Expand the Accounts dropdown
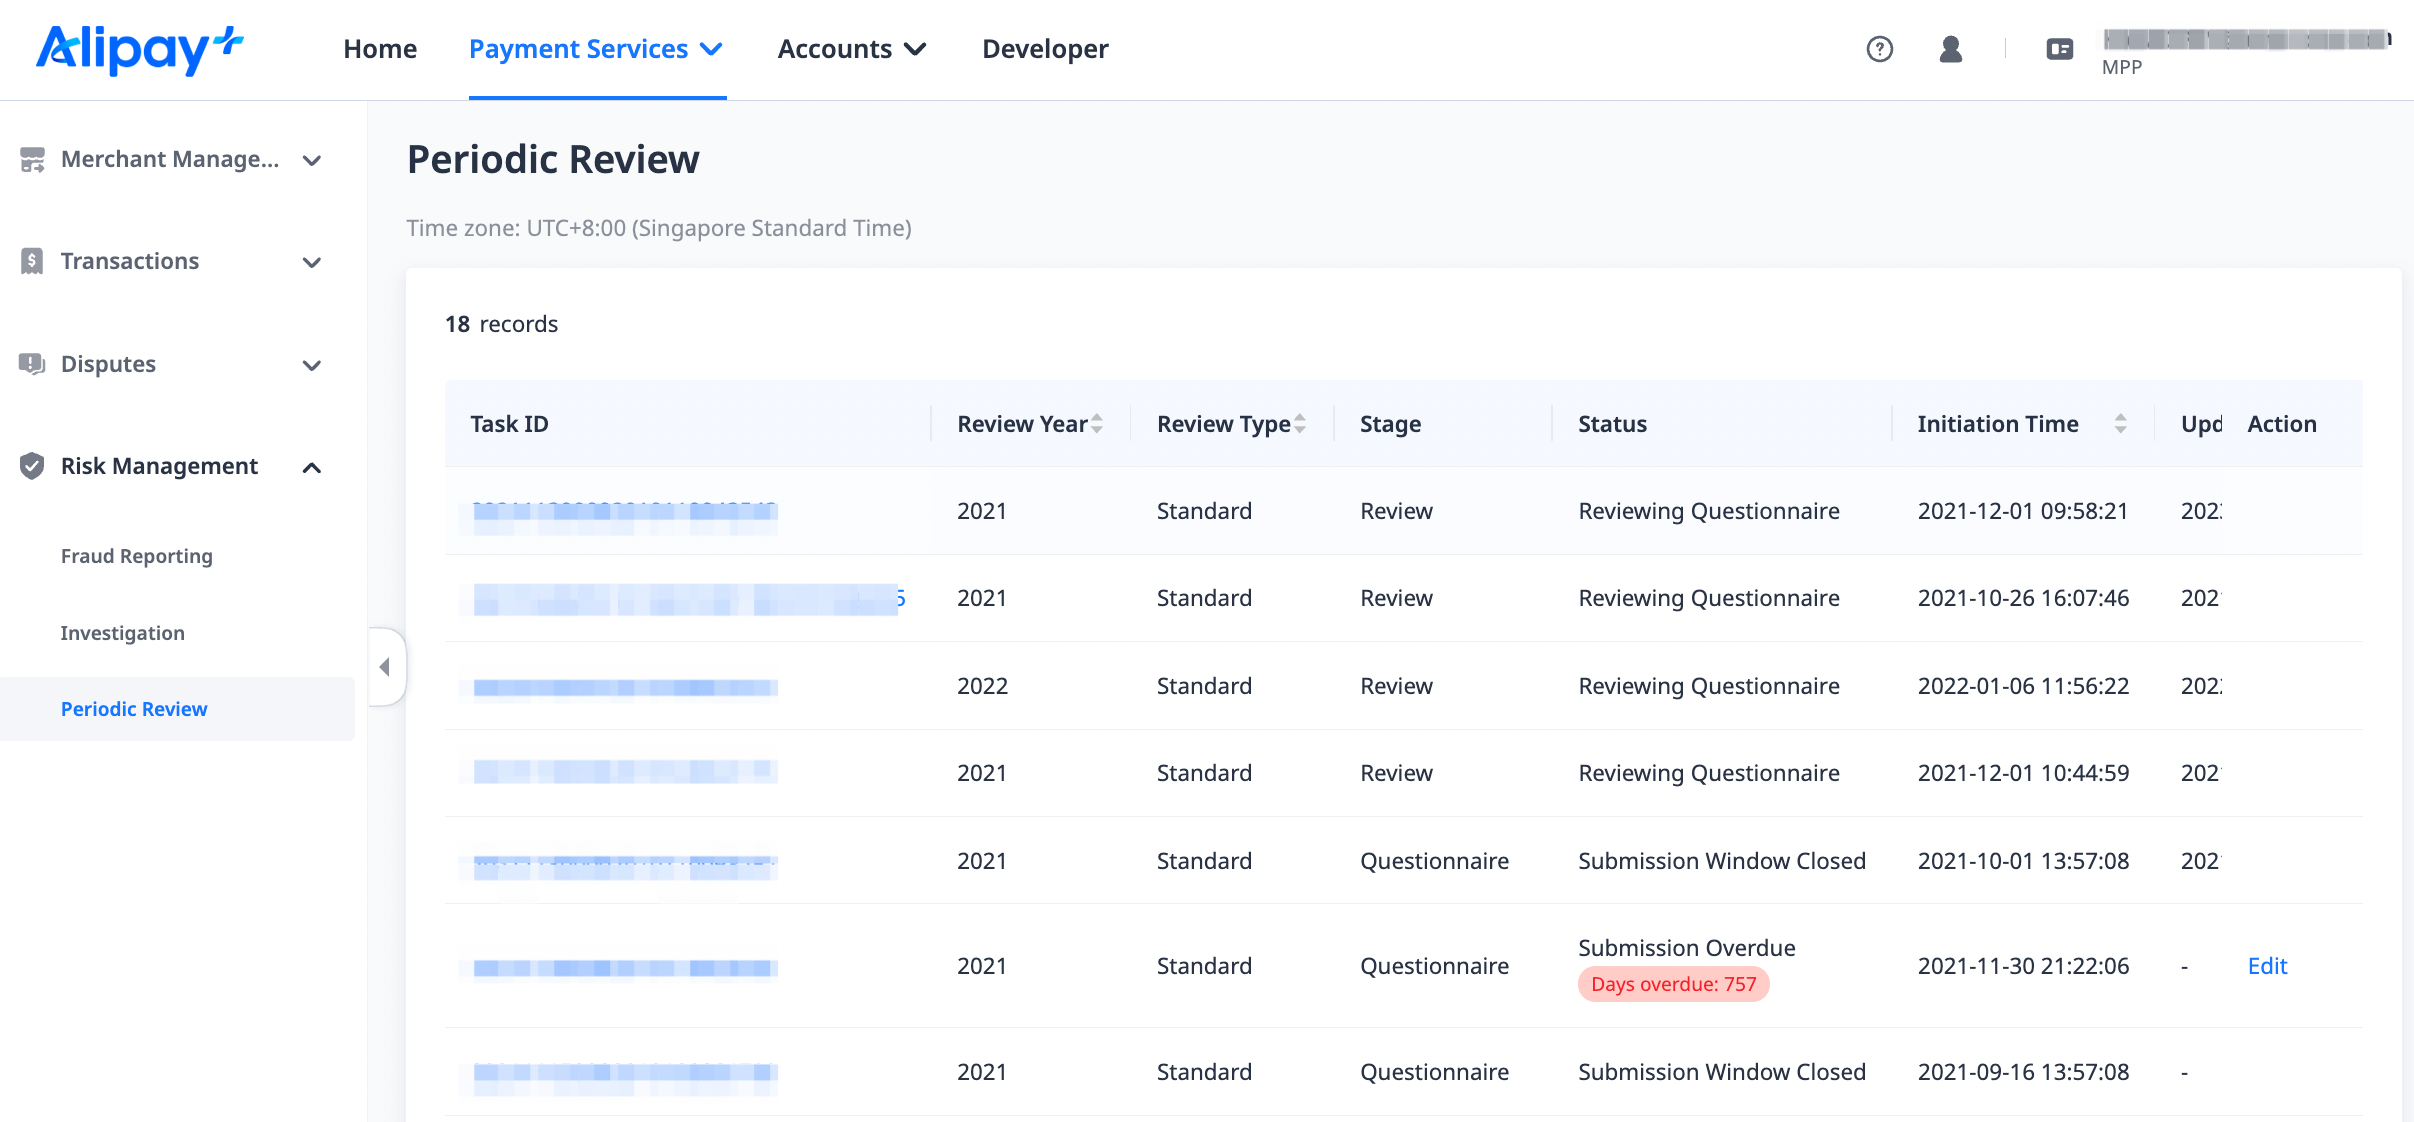 (852, 49)
